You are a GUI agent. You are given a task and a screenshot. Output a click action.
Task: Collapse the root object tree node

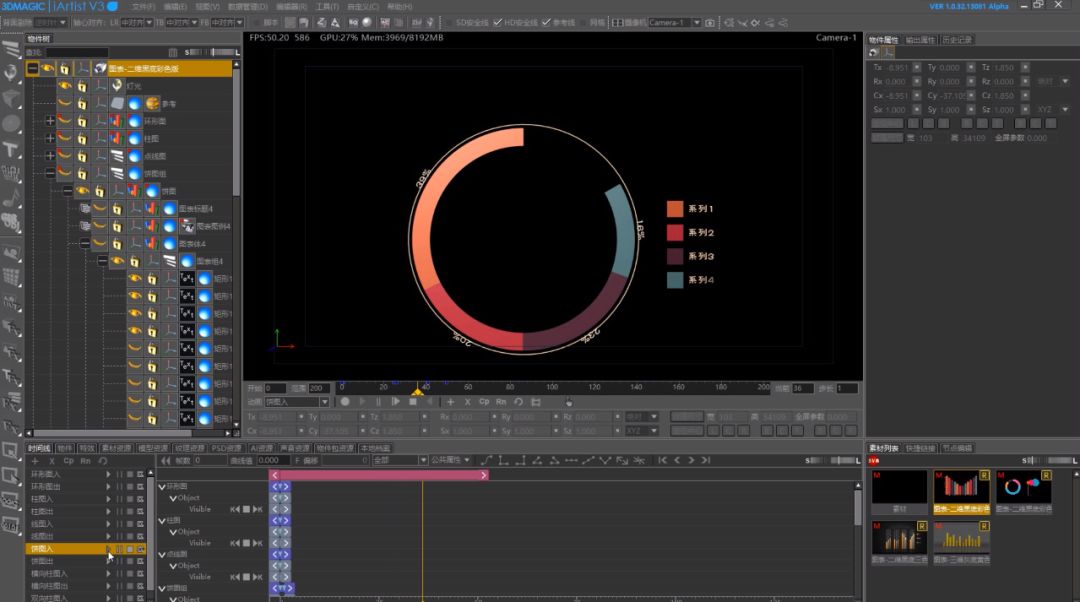(32, 68)
